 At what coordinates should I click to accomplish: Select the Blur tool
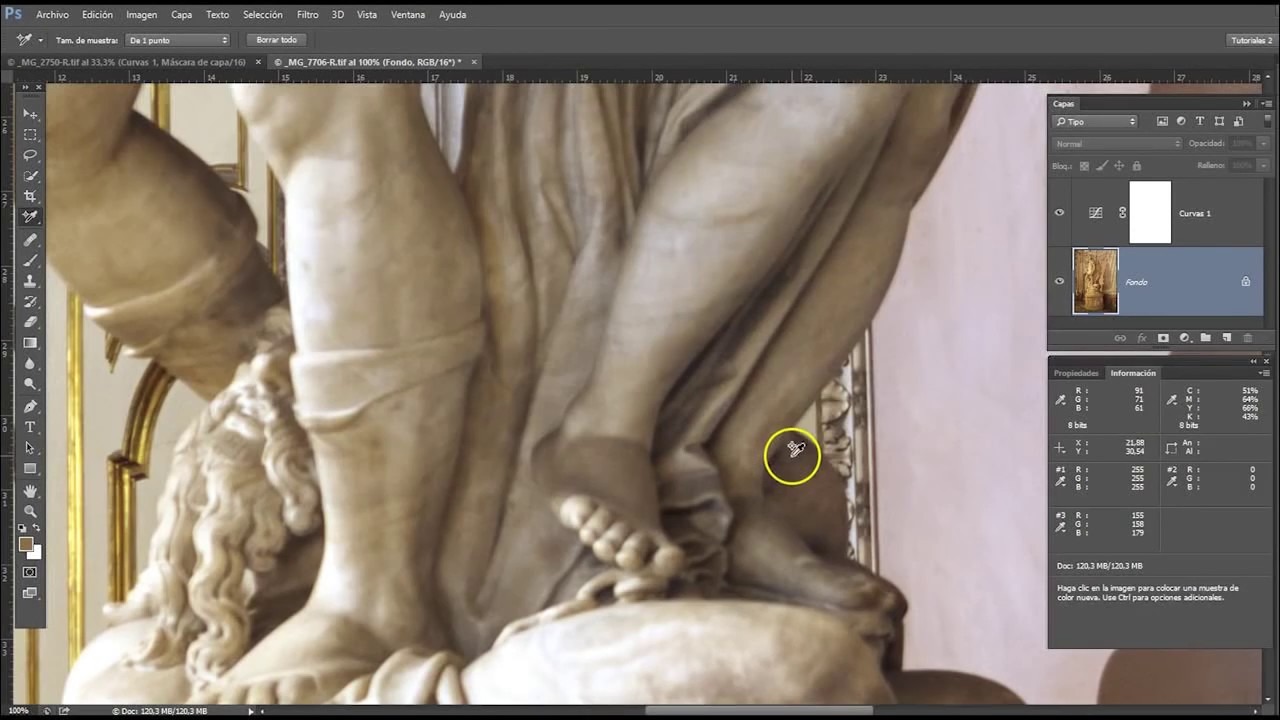coord(30,363)
